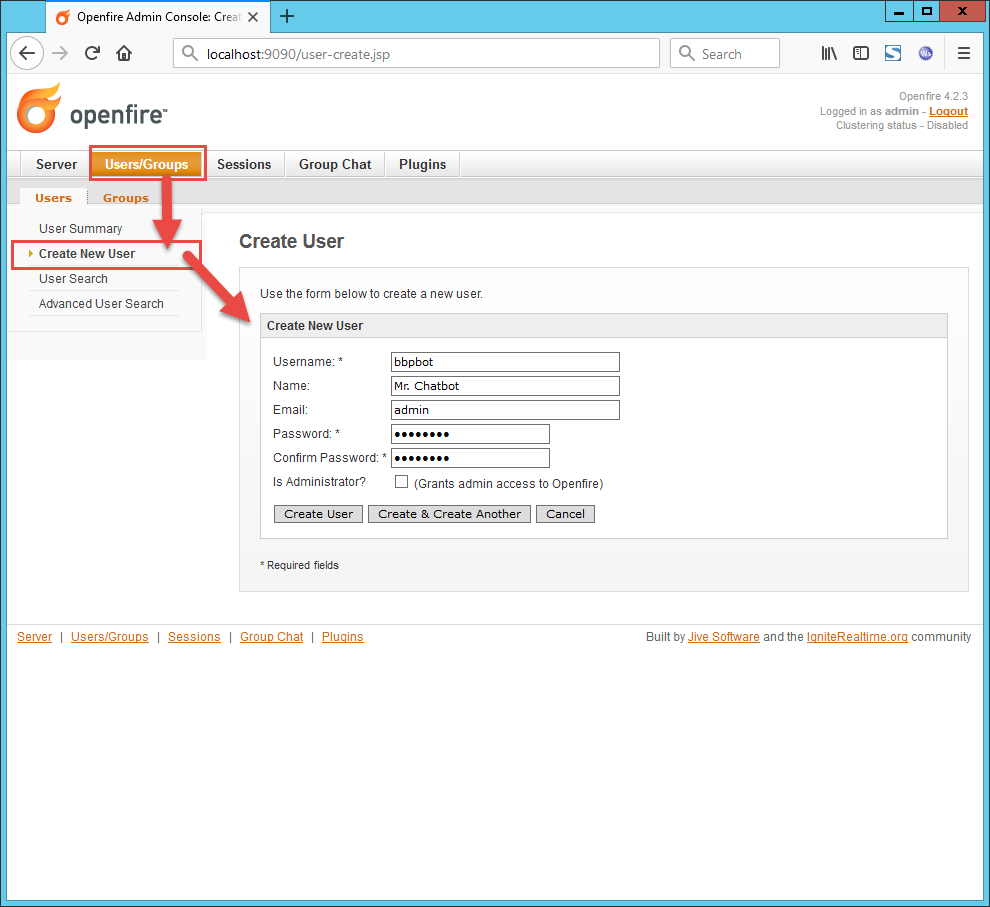Open the Jive Software link
Viewport: 990px width, 907px height.
tap(724, 637)
